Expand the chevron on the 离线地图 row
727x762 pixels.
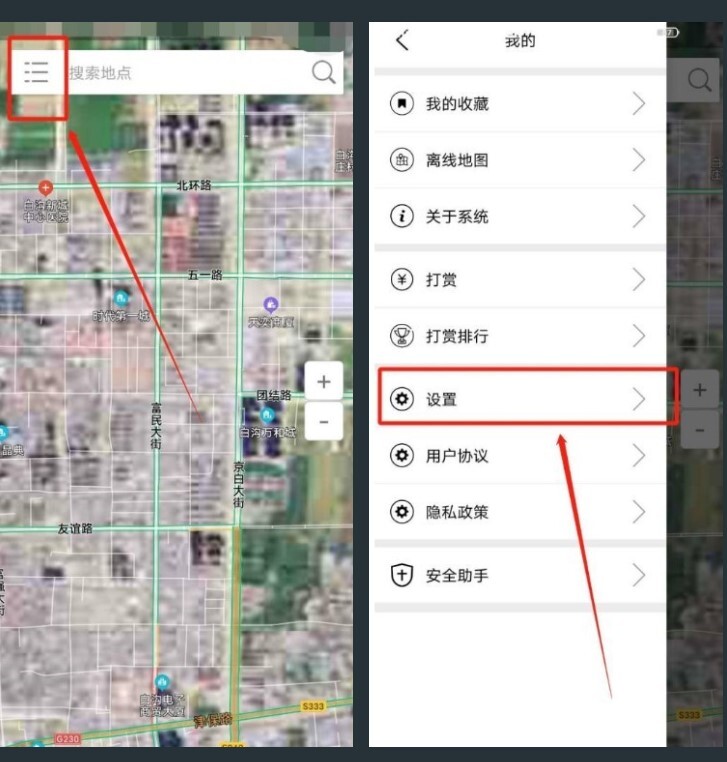[x=639, y=160]
